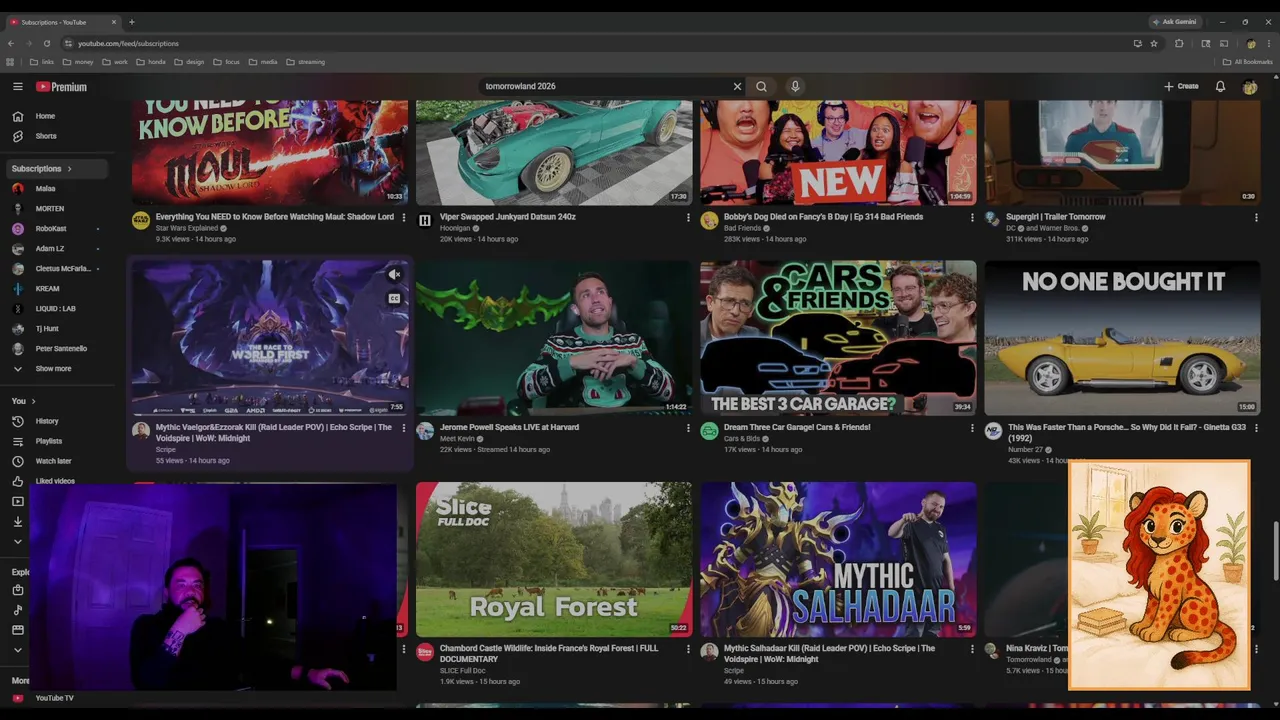Open the money bookmark folder

78,62
